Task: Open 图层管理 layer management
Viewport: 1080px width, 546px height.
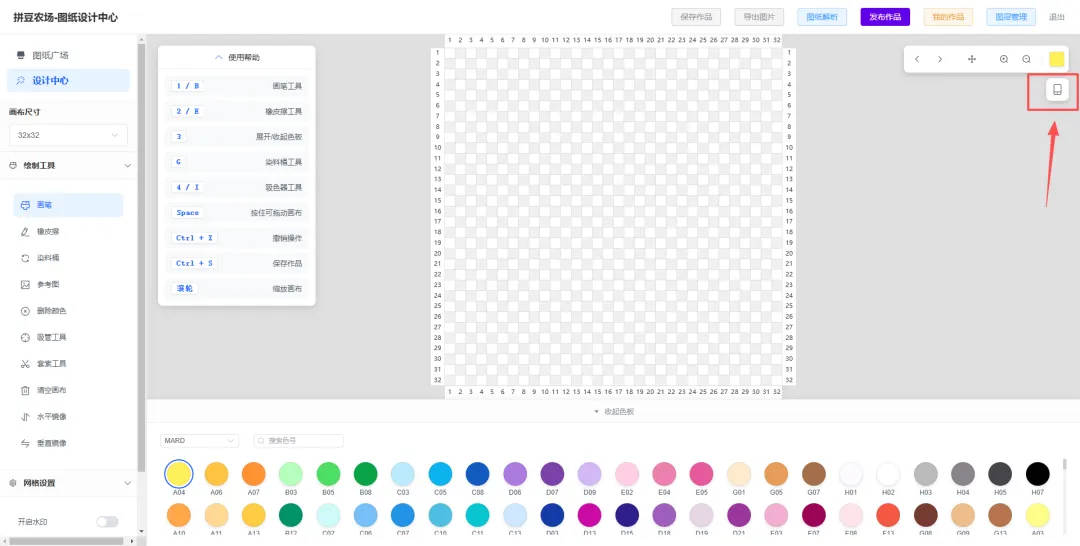Action: tap(1011, 17)
